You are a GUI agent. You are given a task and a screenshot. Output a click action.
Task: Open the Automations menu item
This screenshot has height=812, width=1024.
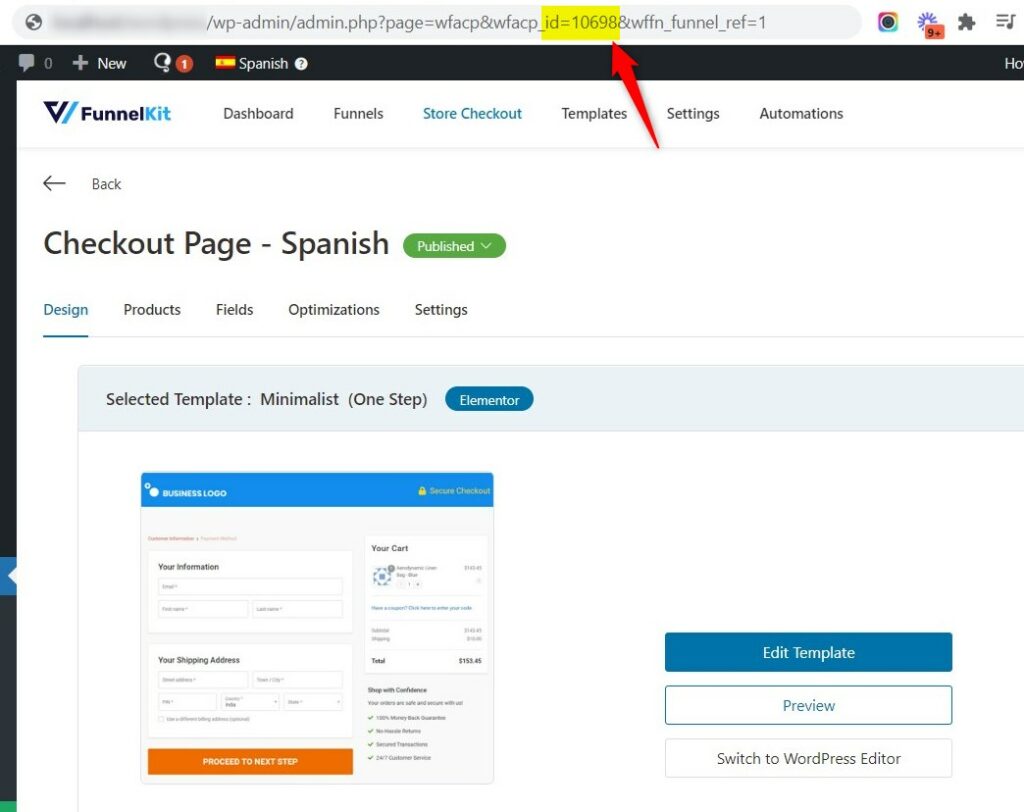click(801, 114)
